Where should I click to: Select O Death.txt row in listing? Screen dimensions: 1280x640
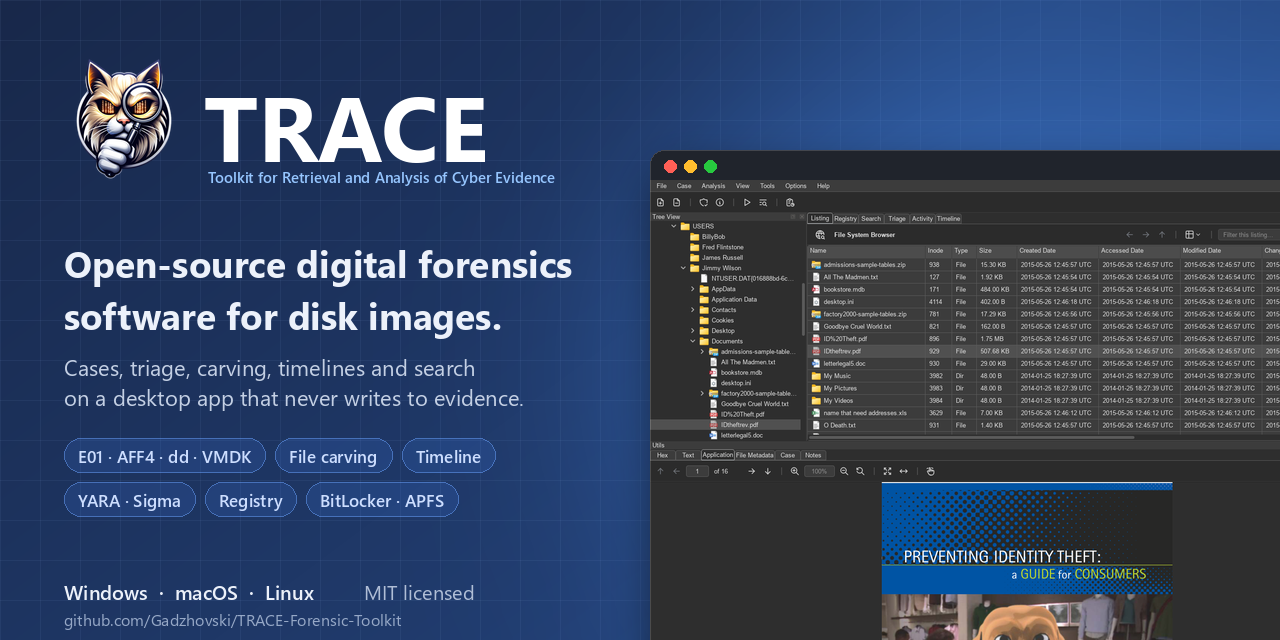click(1044, 425)
